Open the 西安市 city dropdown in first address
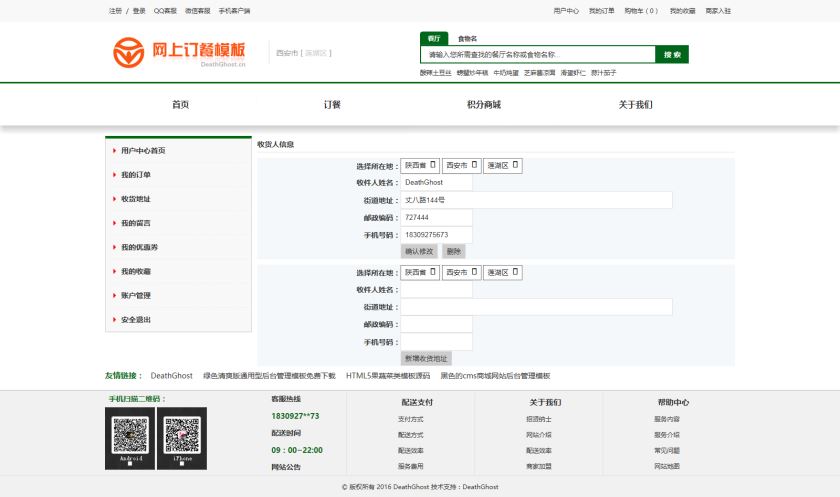This screenshot has height=497, width=840. 461,165
